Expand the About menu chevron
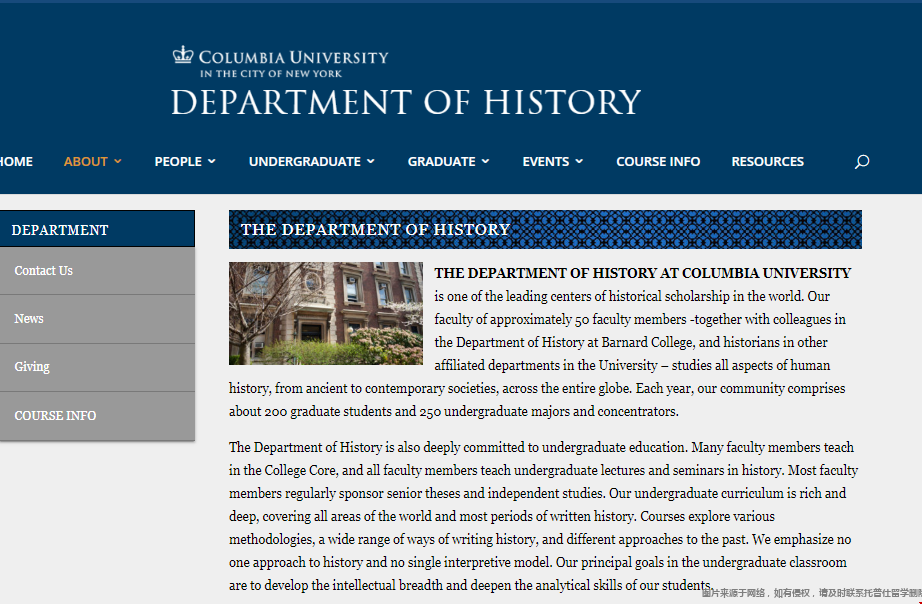 118,161
